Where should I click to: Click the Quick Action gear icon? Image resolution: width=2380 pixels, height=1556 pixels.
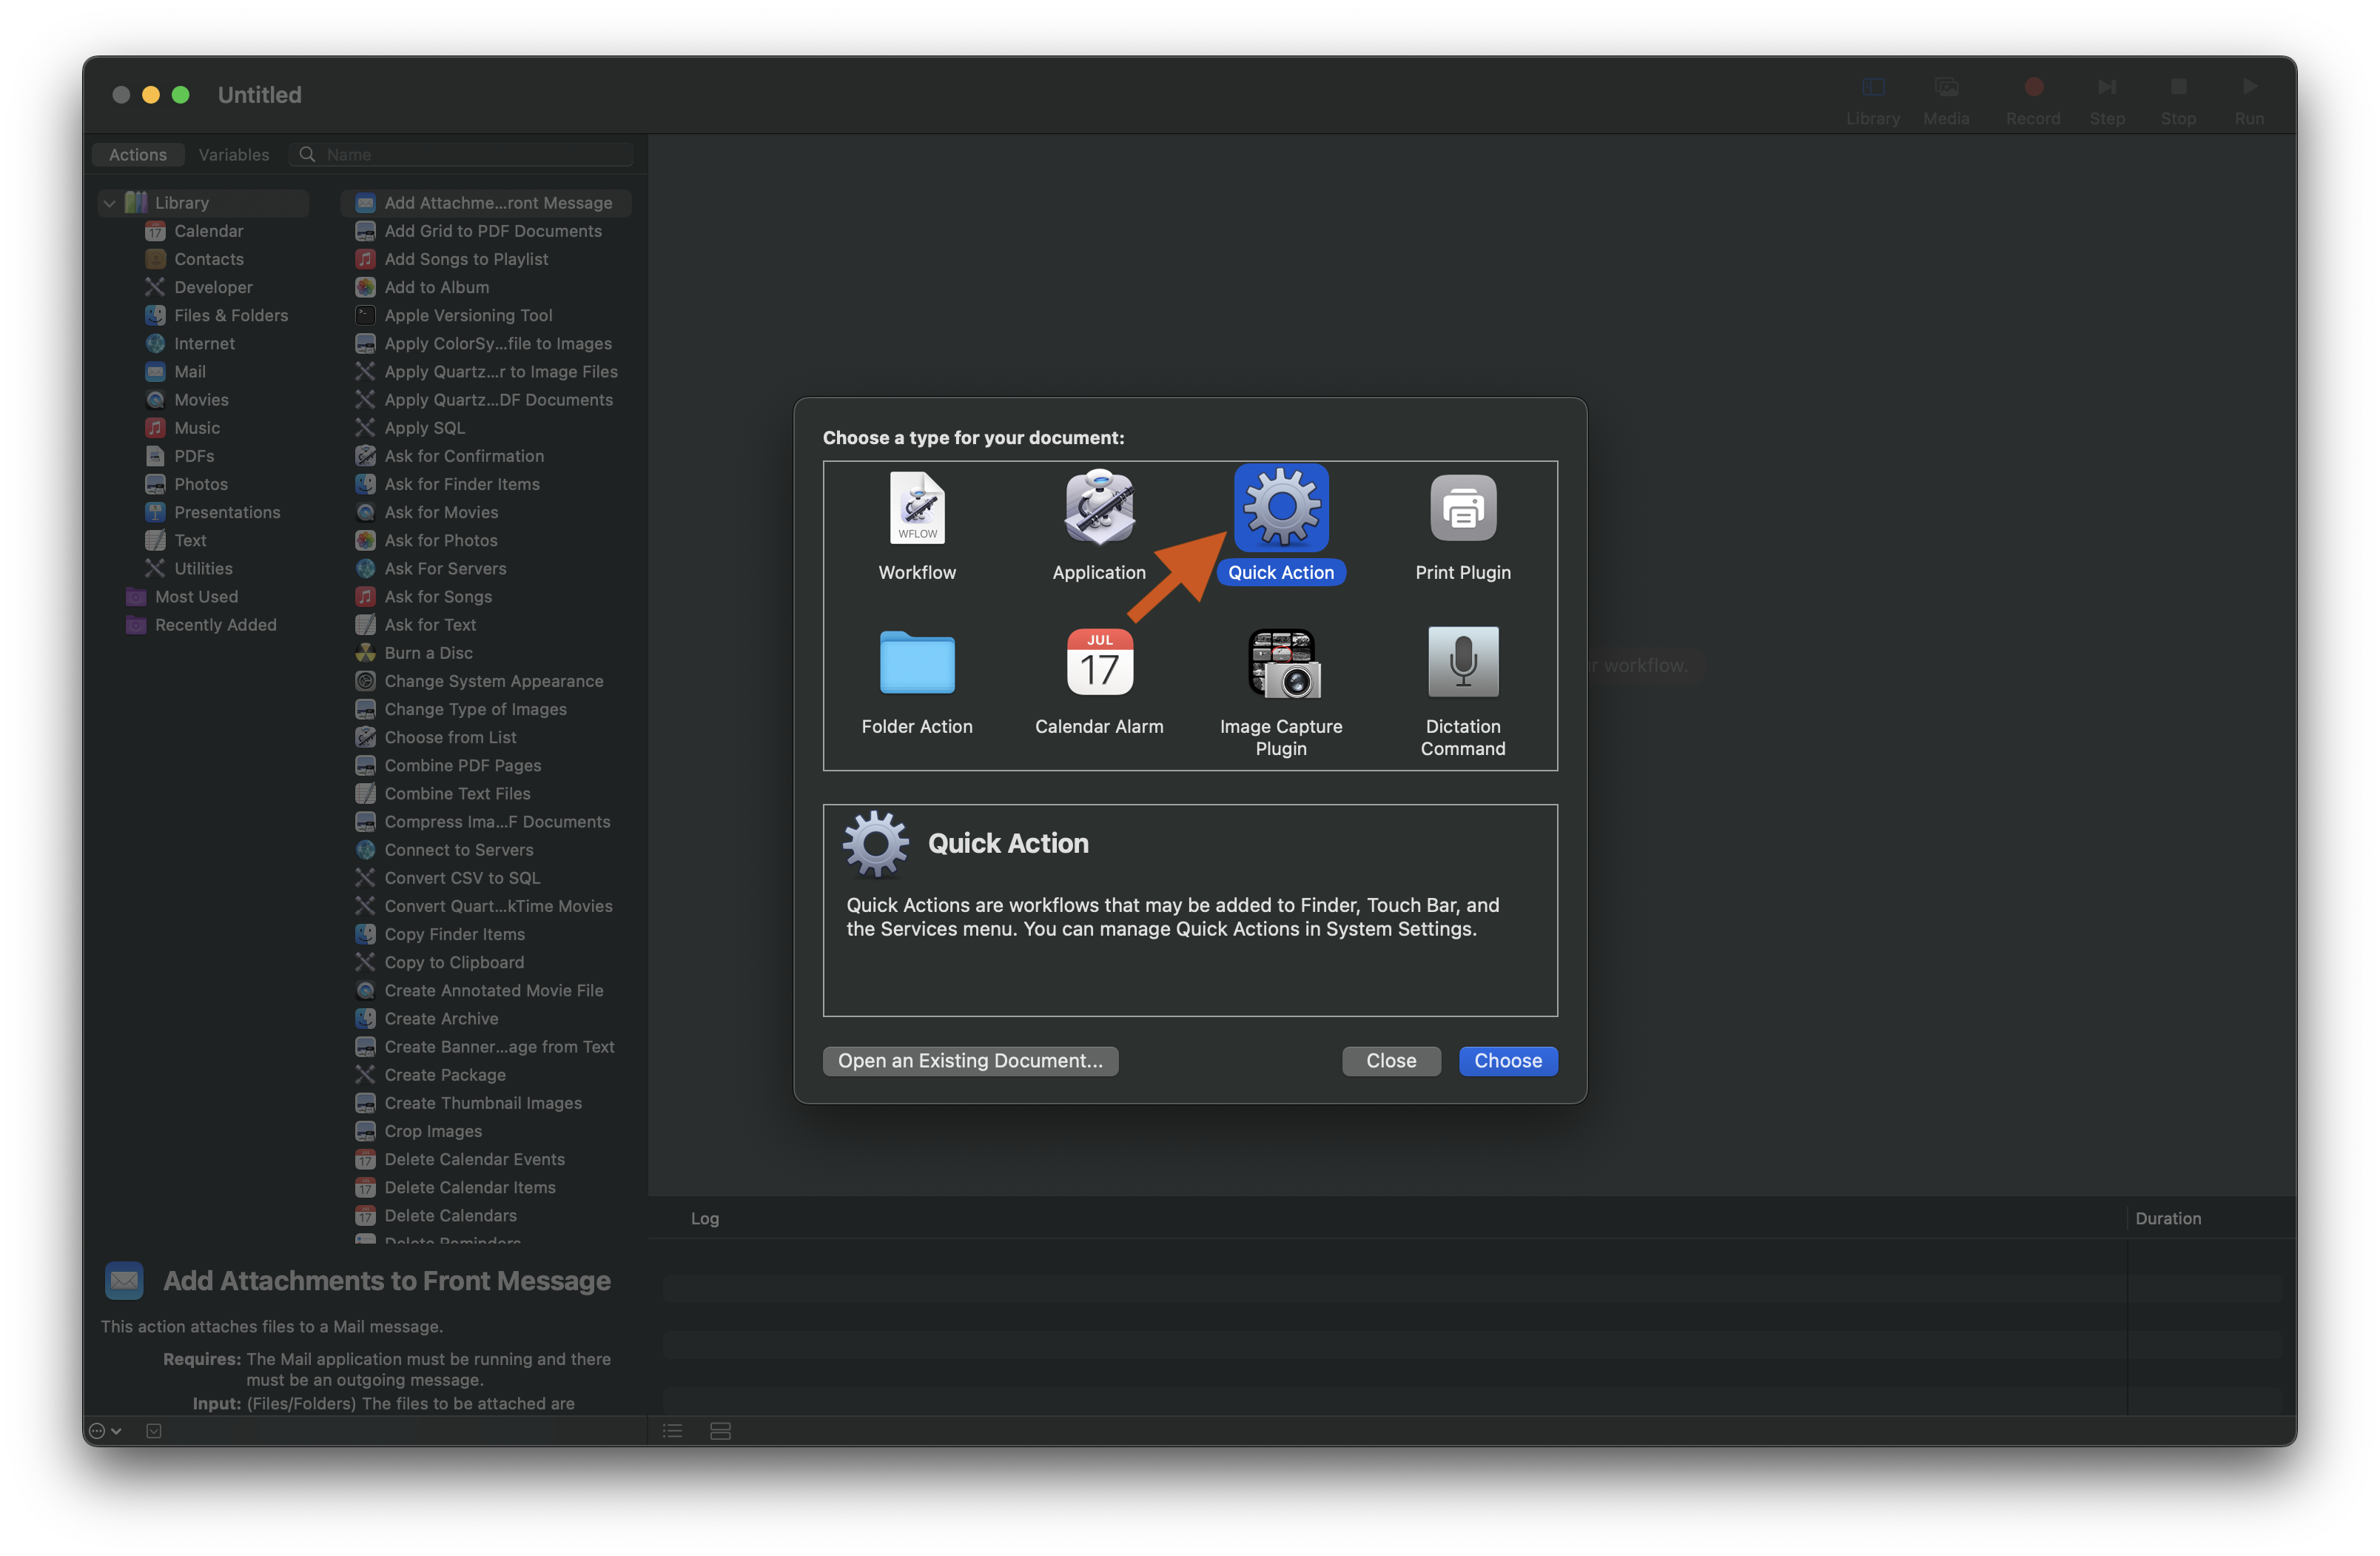click(1281, 508)
